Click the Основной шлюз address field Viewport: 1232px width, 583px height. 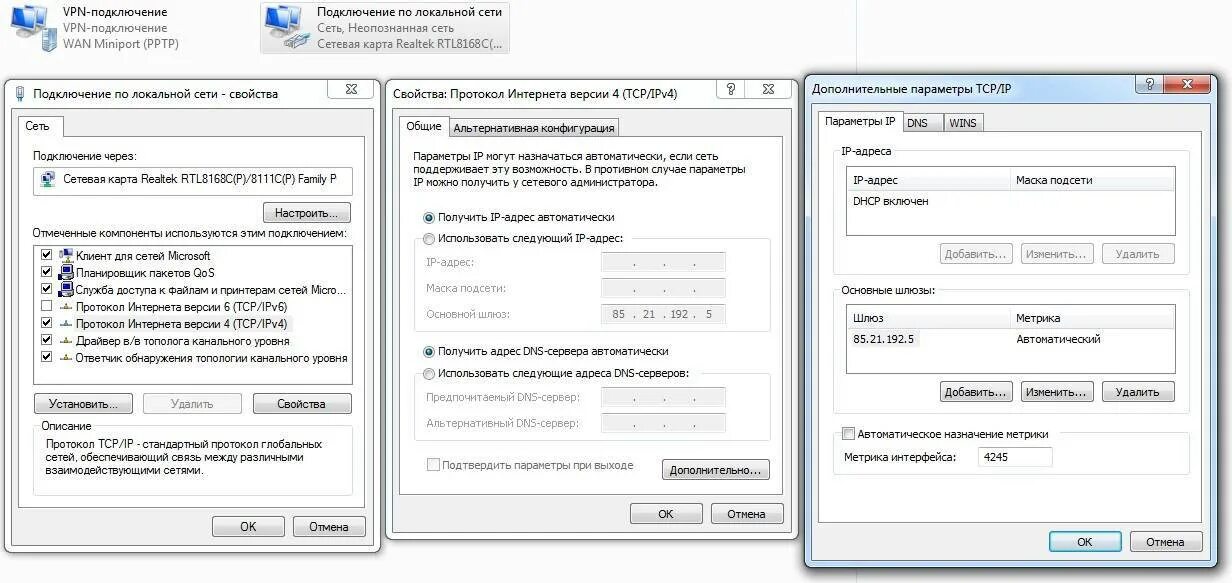663,314
